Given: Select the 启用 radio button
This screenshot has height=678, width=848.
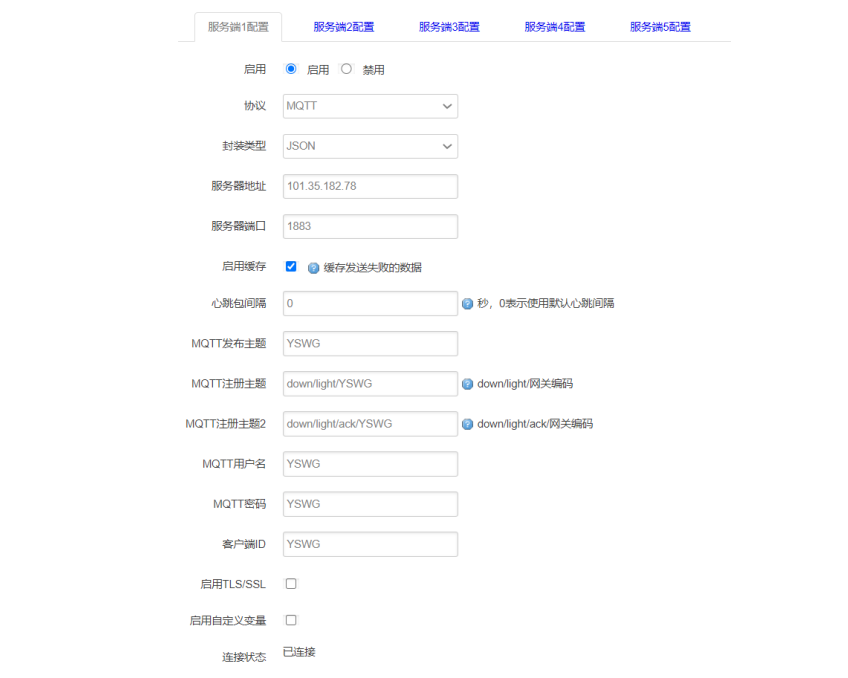Looking at the screenshot, I should [289, 69].
